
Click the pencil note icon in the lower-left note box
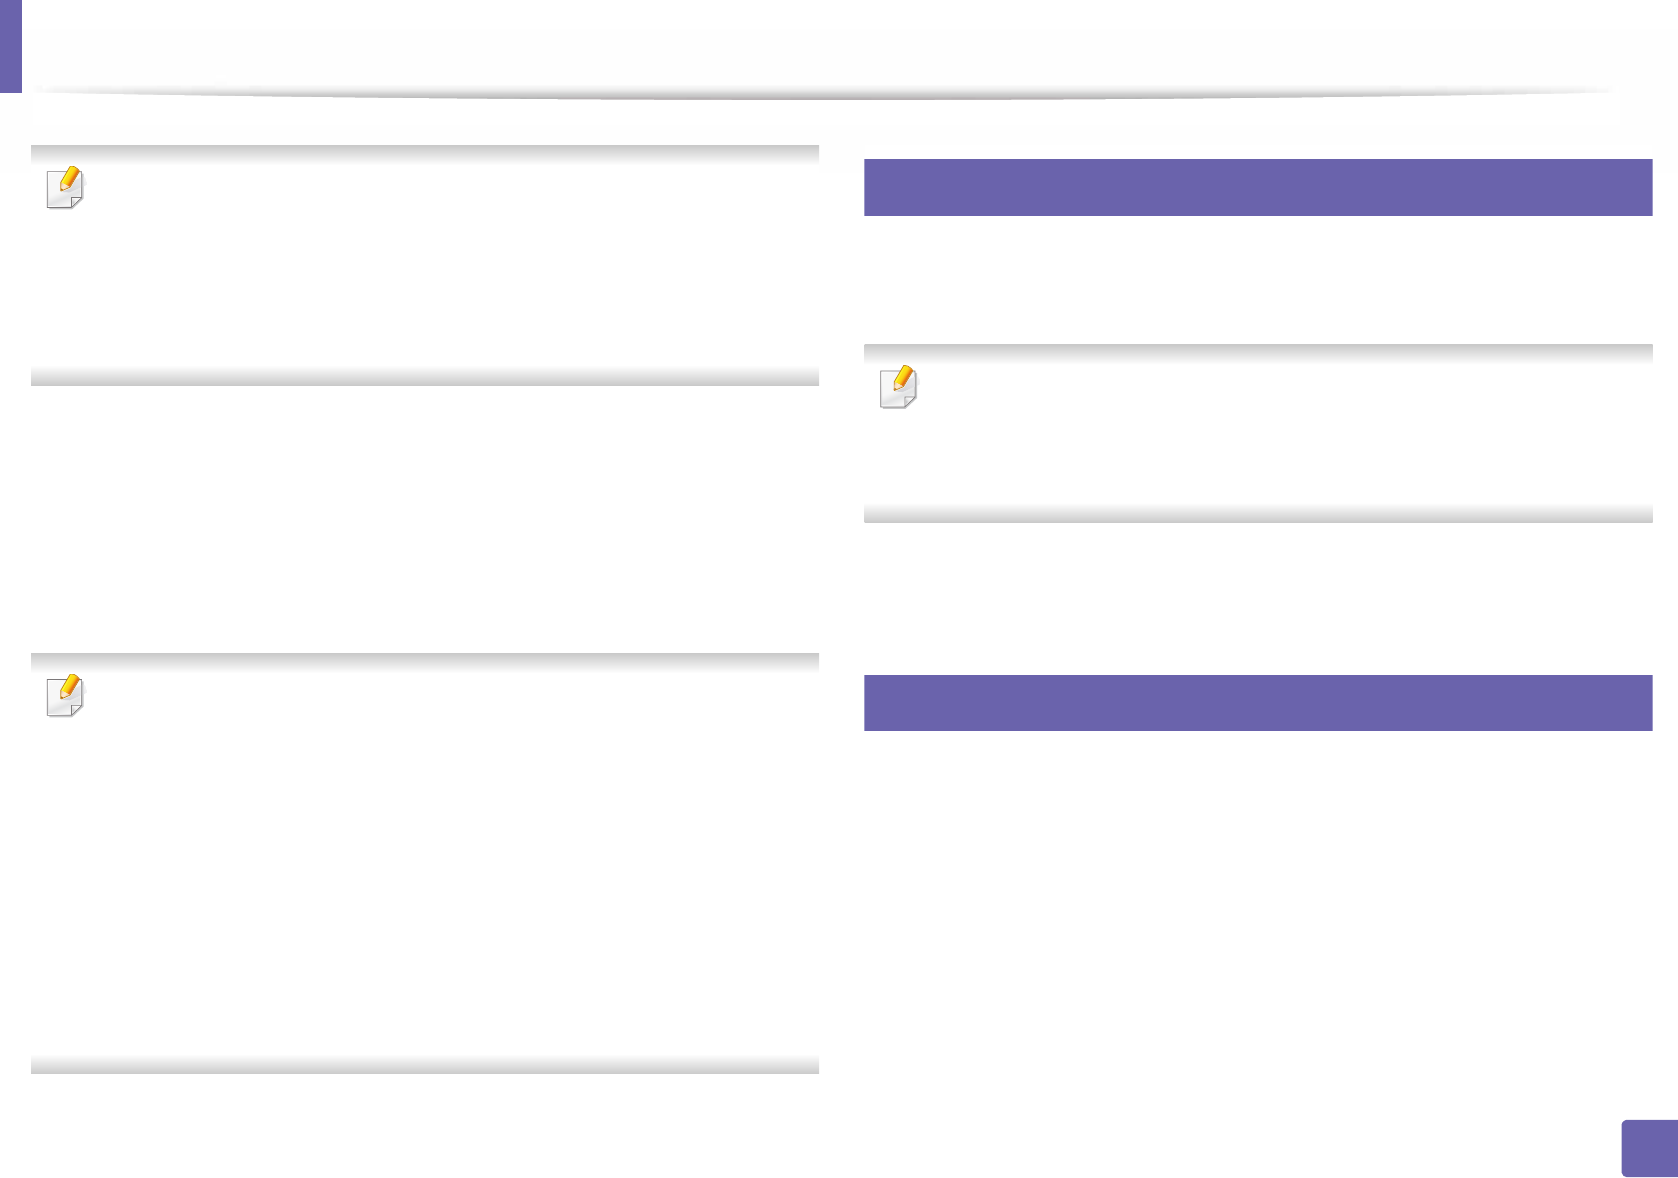66,696
